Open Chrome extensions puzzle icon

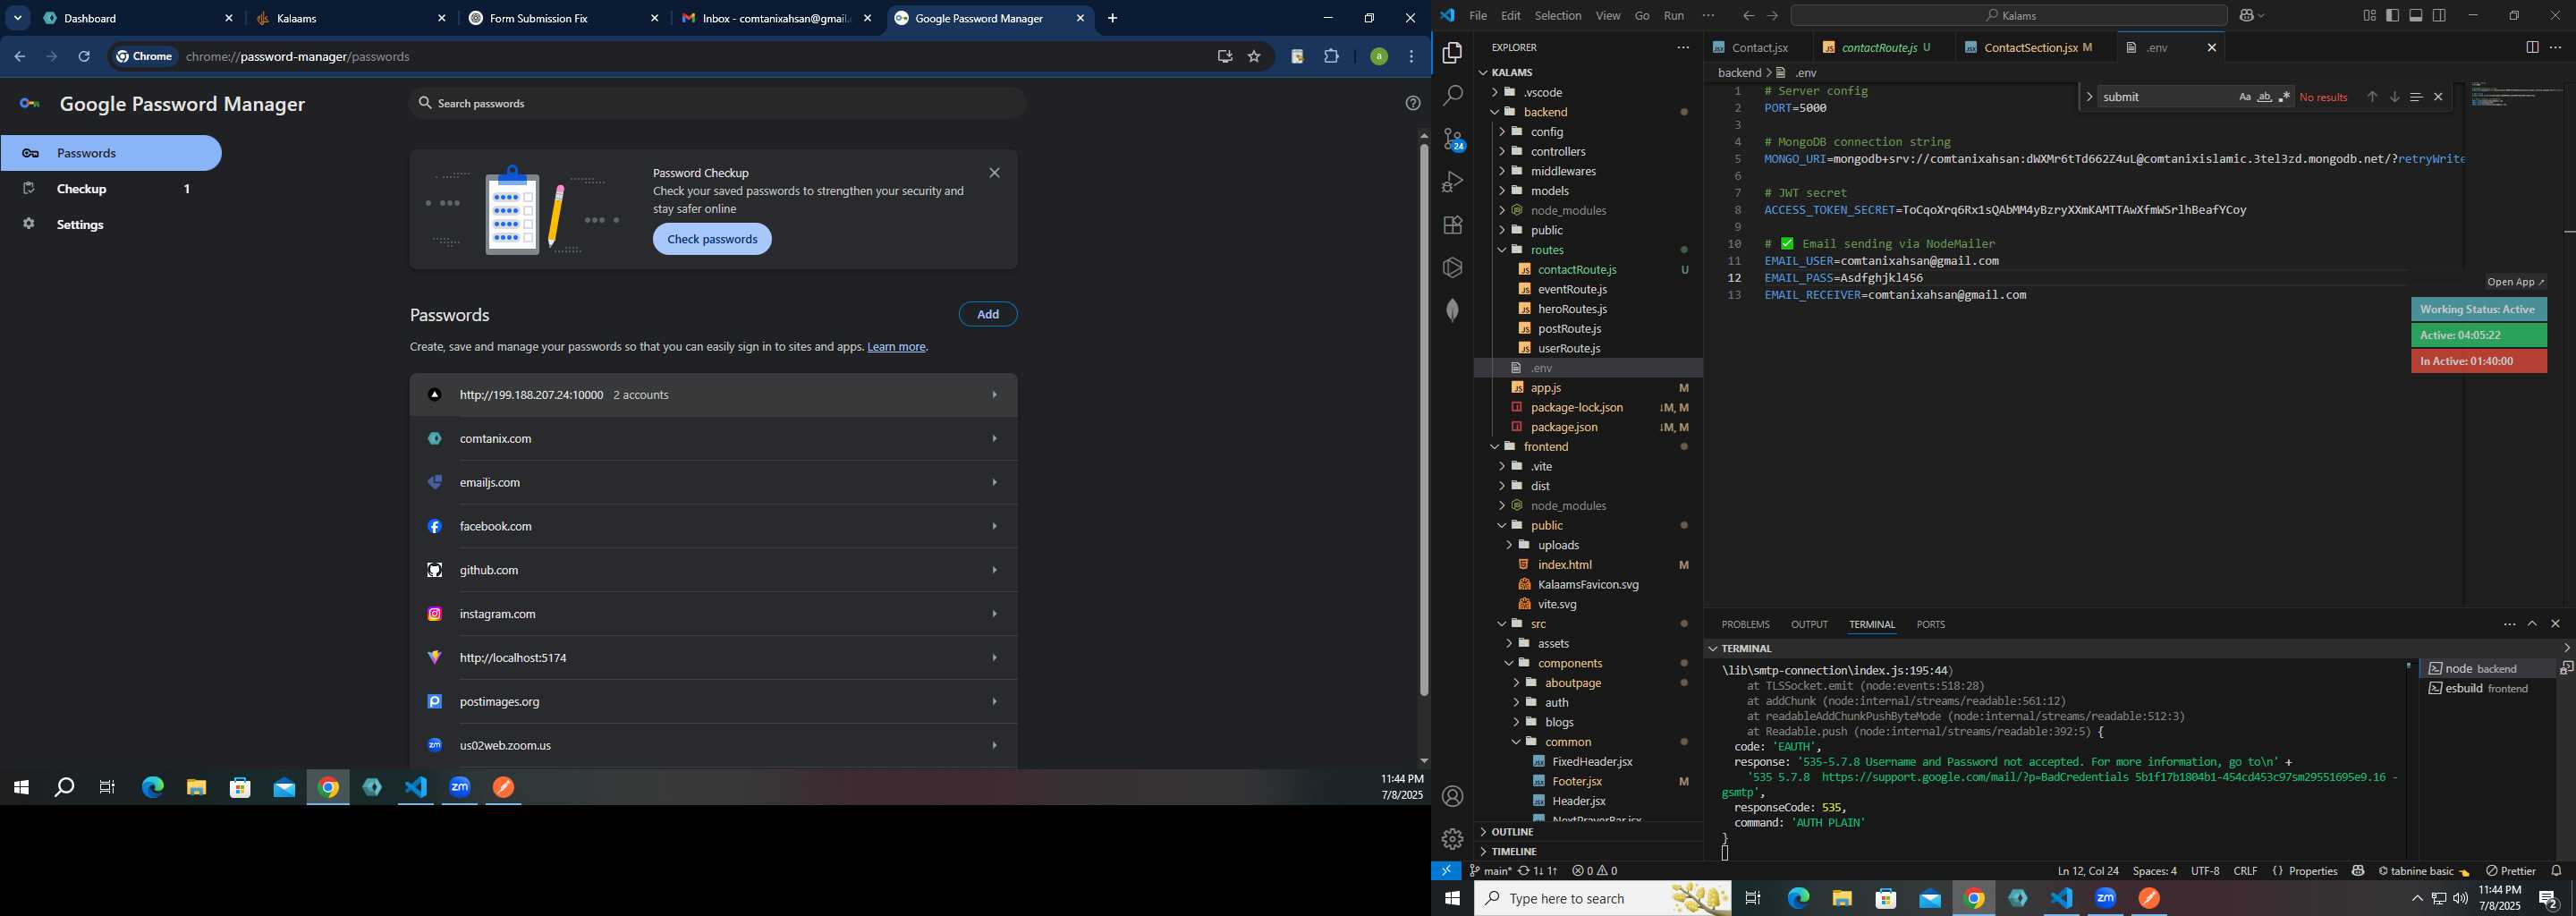[1331, 57]
